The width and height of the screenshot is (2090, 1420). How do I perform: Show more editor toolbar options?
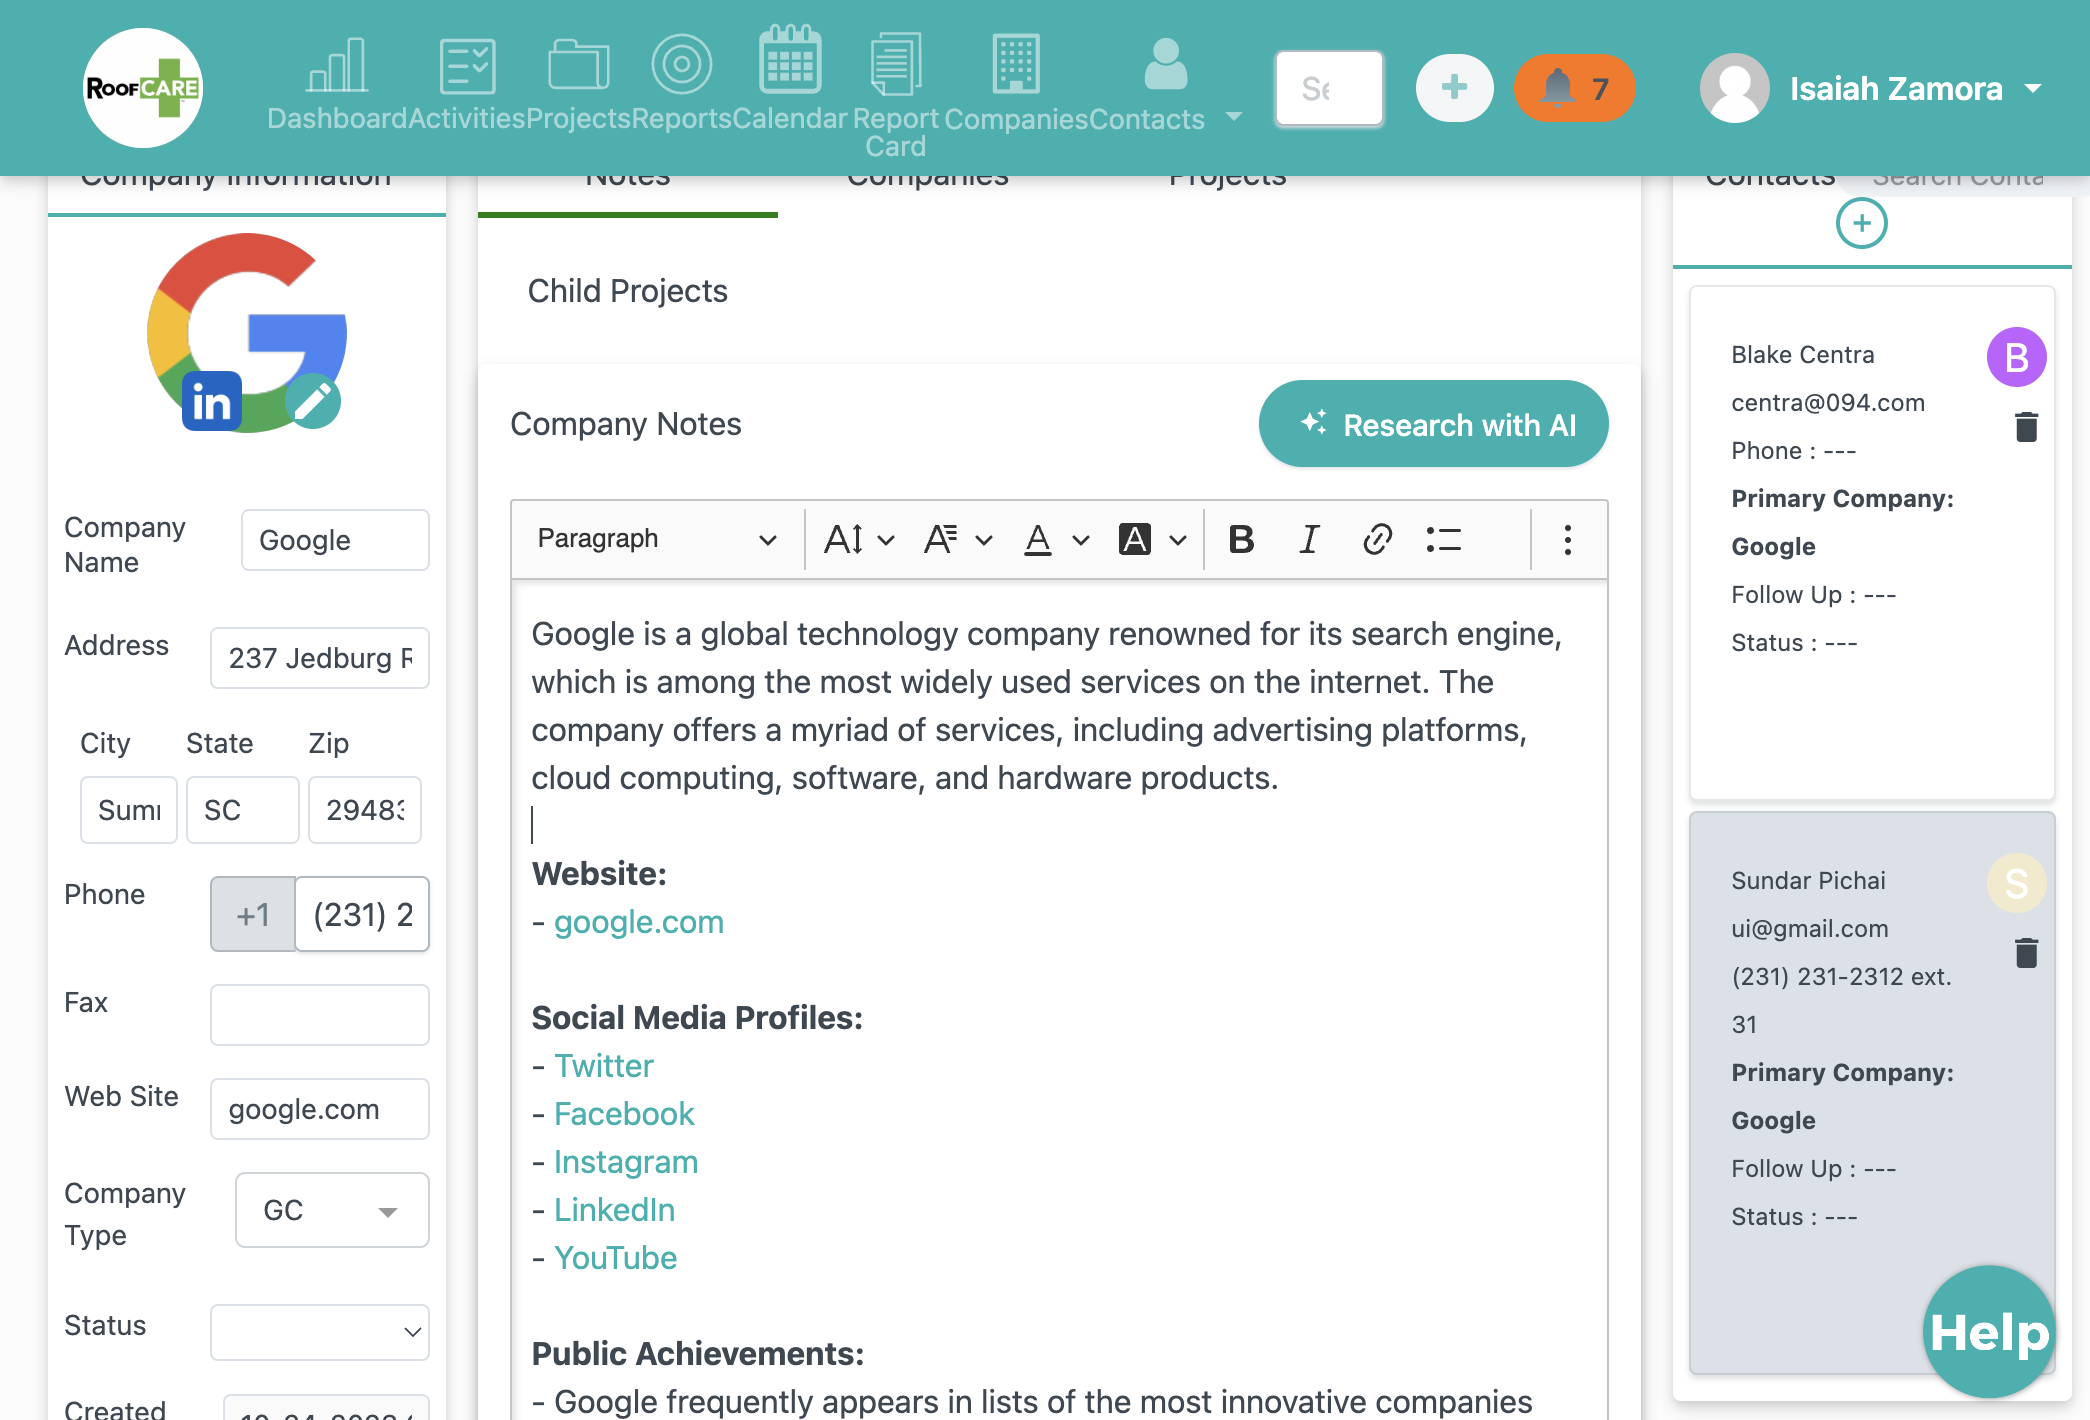pyautogui.click(x=1568, y=540)
